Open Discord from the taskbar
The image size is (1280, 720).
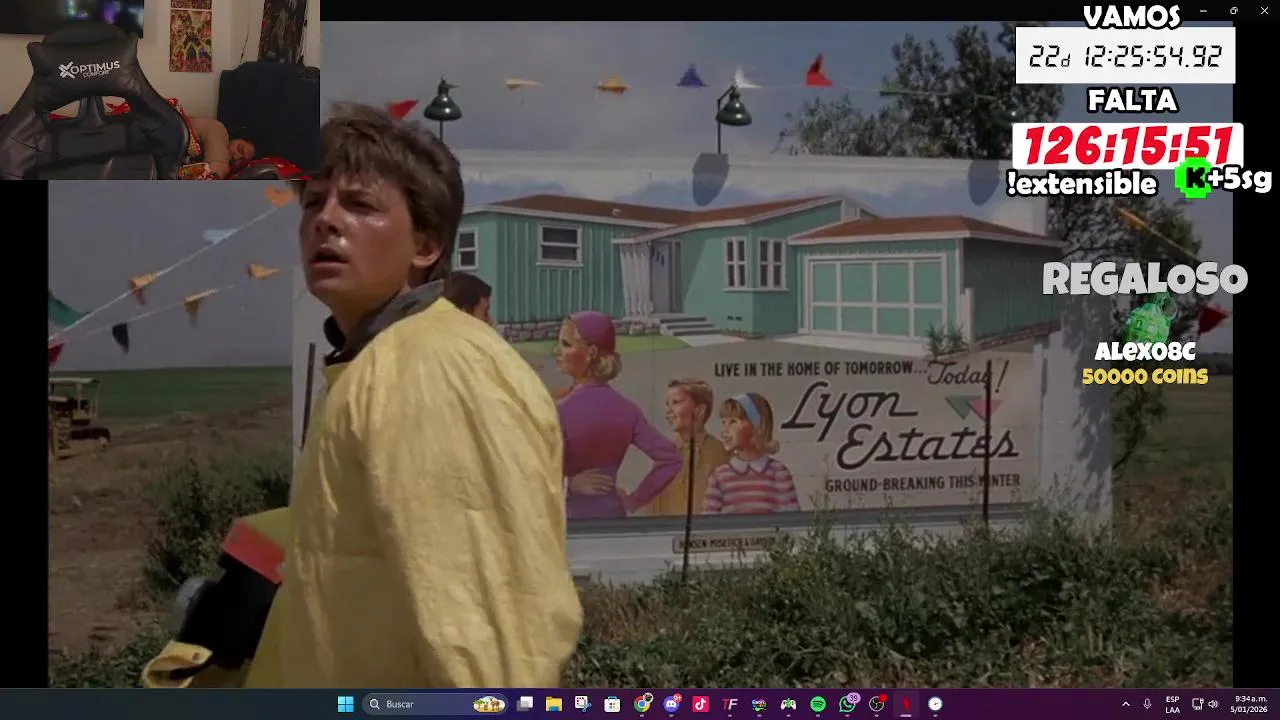671,704
